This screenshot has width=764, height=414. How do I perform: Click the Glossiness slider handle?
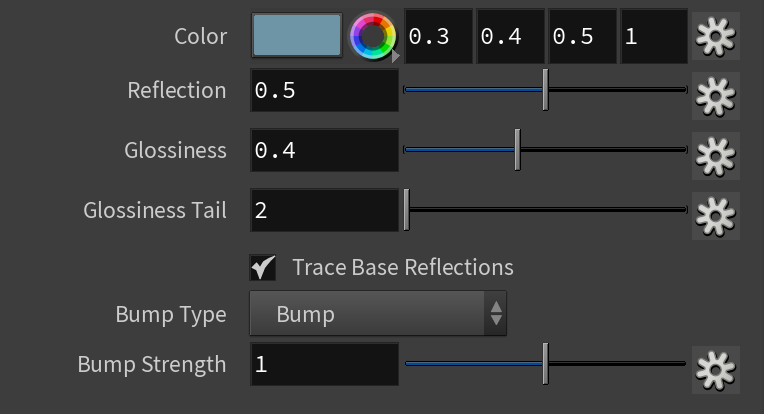click(x=517, y=150)
